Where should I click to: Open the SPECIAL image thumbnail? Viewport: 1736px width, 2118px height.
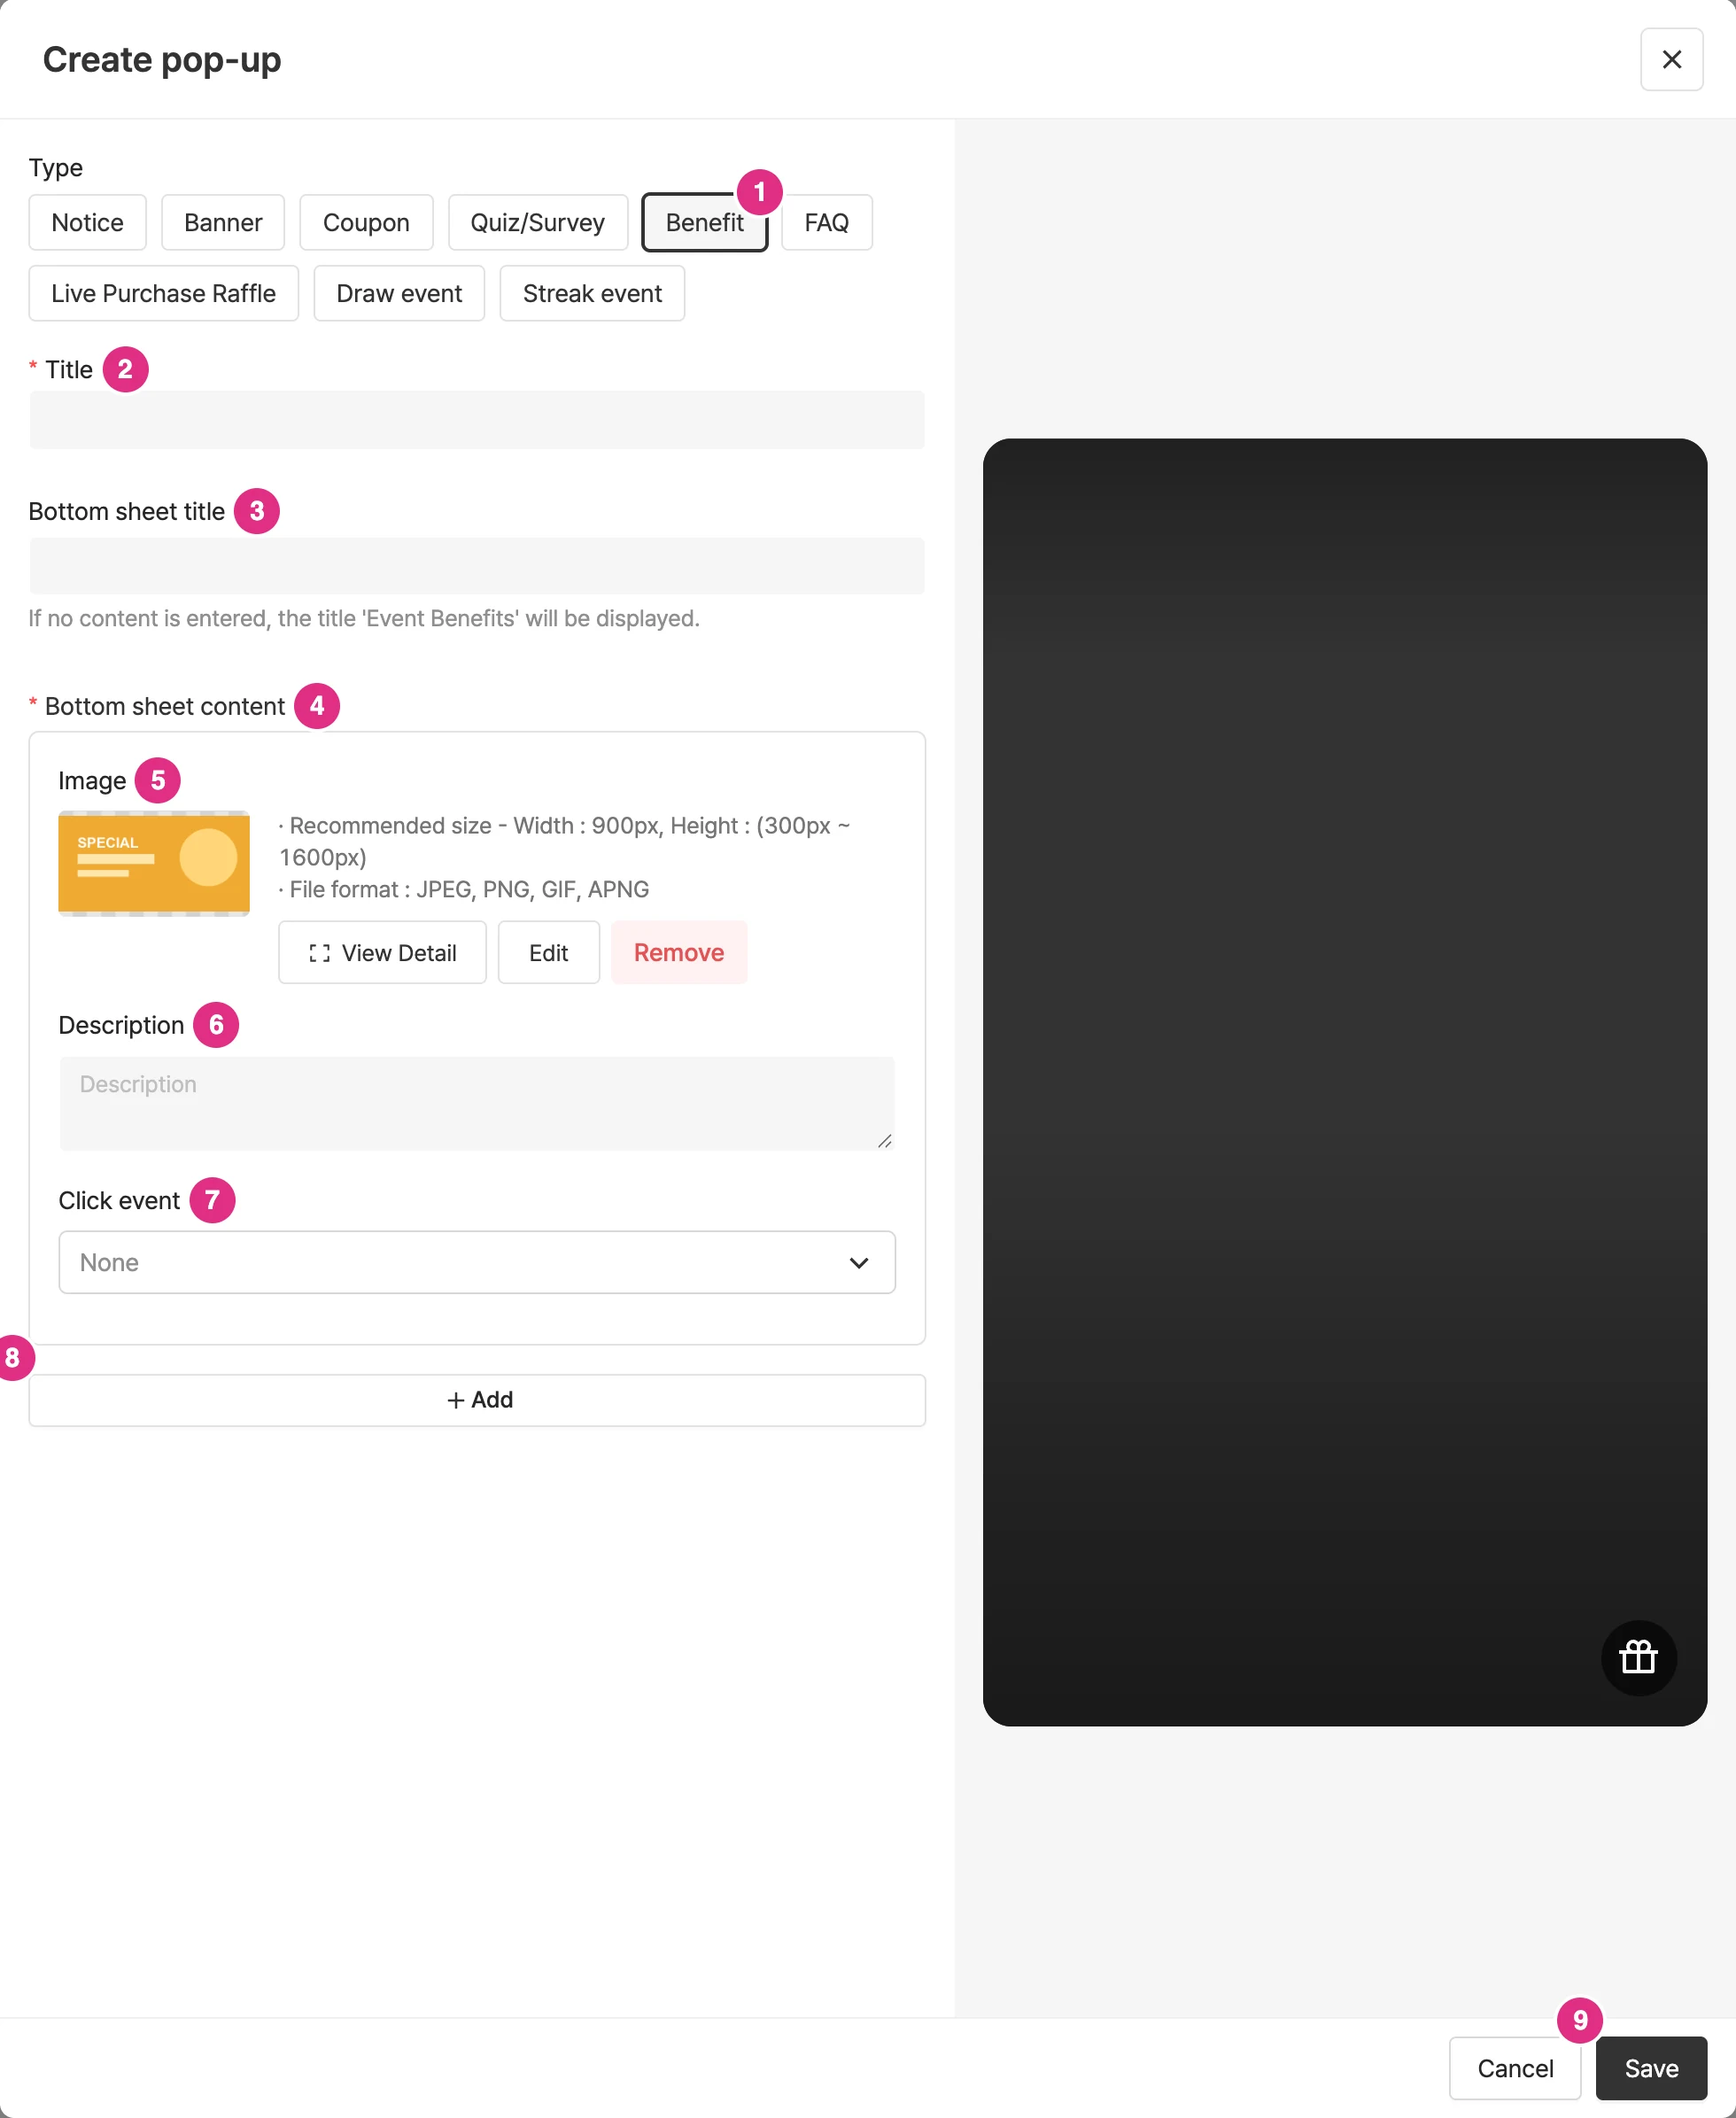154,863
